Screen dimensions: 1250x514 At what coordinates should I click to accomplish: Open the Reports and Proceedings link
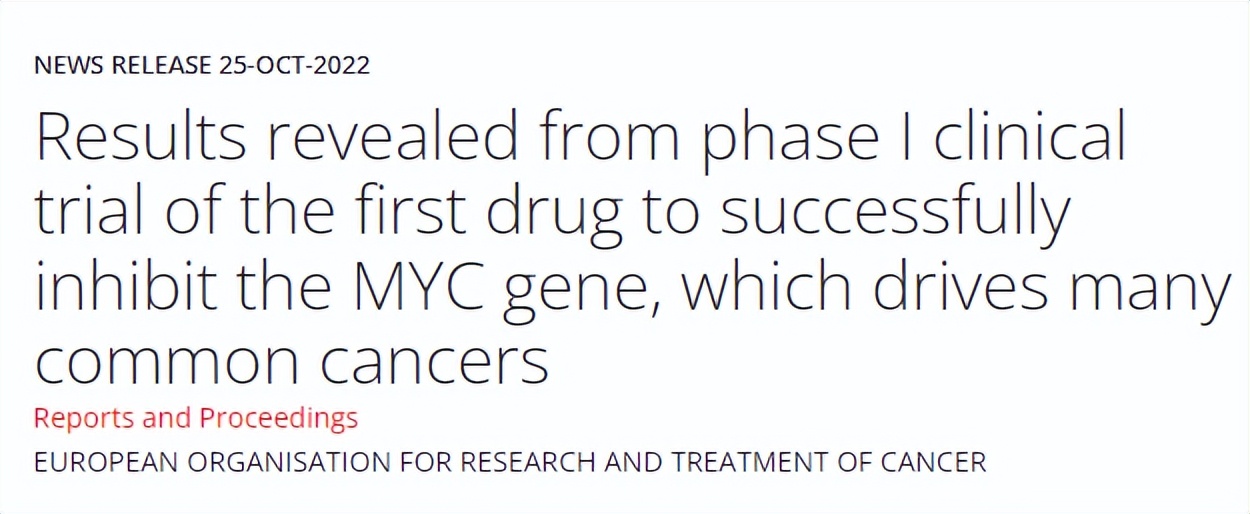(x=195, y=418)
